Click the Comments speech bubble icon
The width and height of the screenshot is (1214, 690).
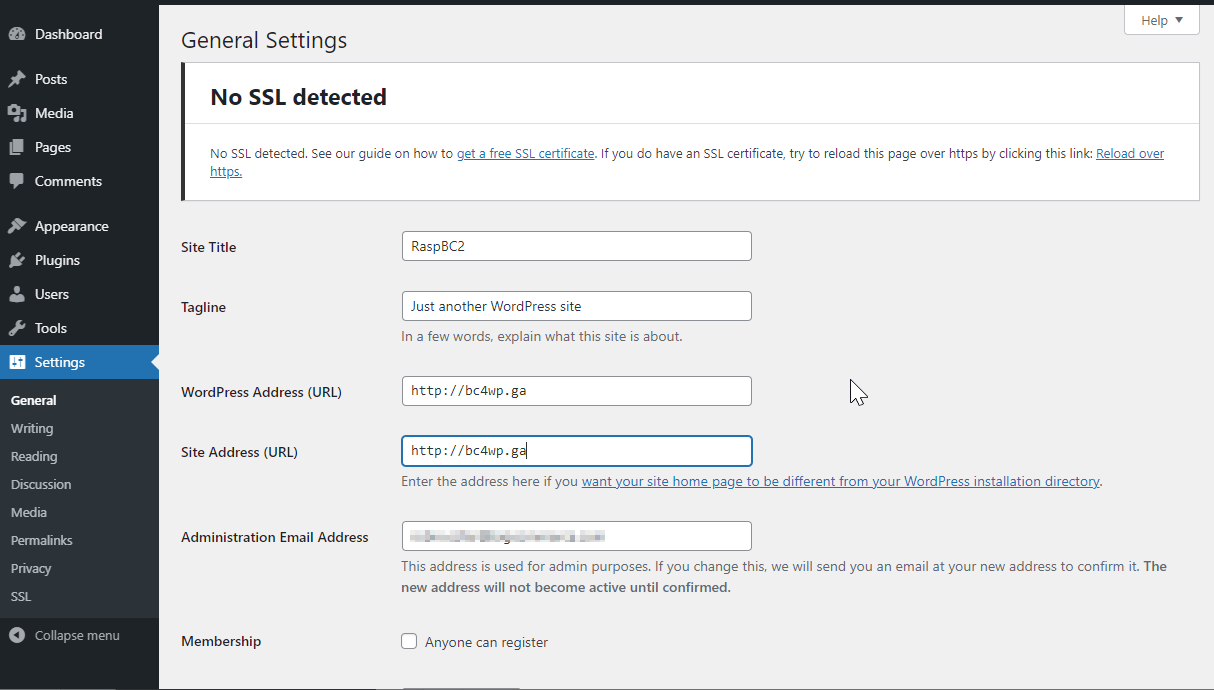click(17, 181)
